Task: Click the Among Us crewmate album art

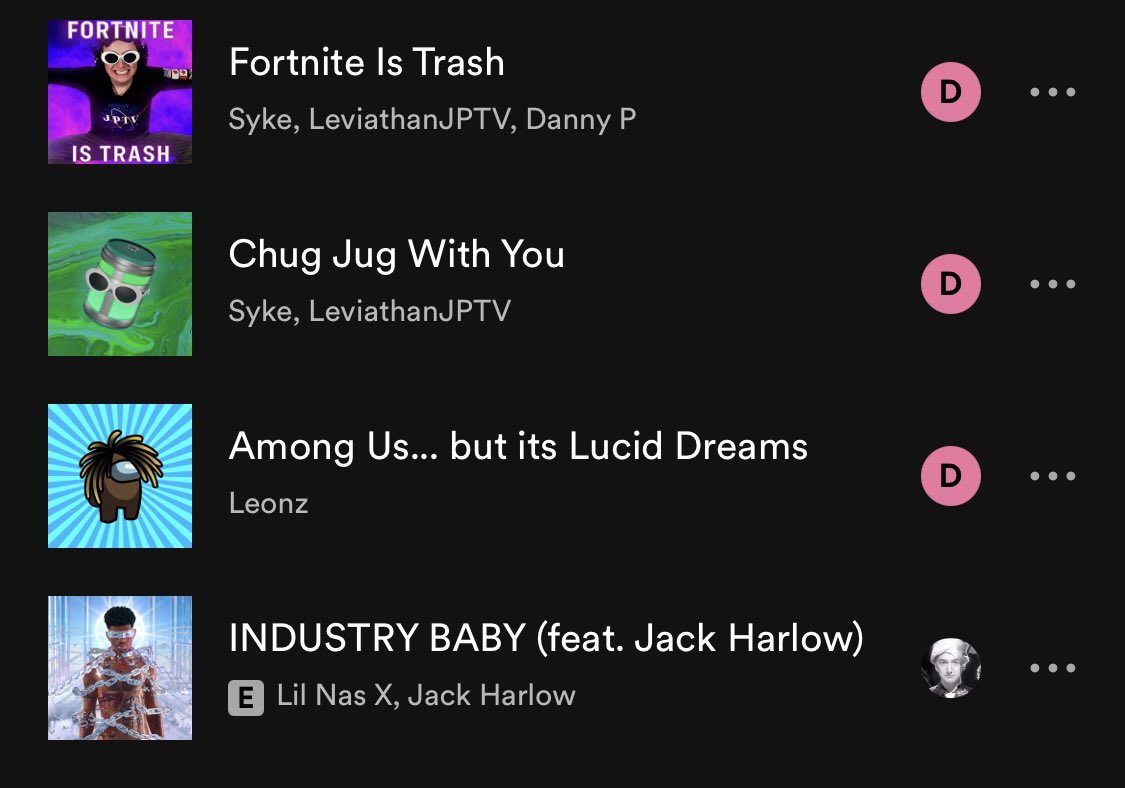Action: 120,476
